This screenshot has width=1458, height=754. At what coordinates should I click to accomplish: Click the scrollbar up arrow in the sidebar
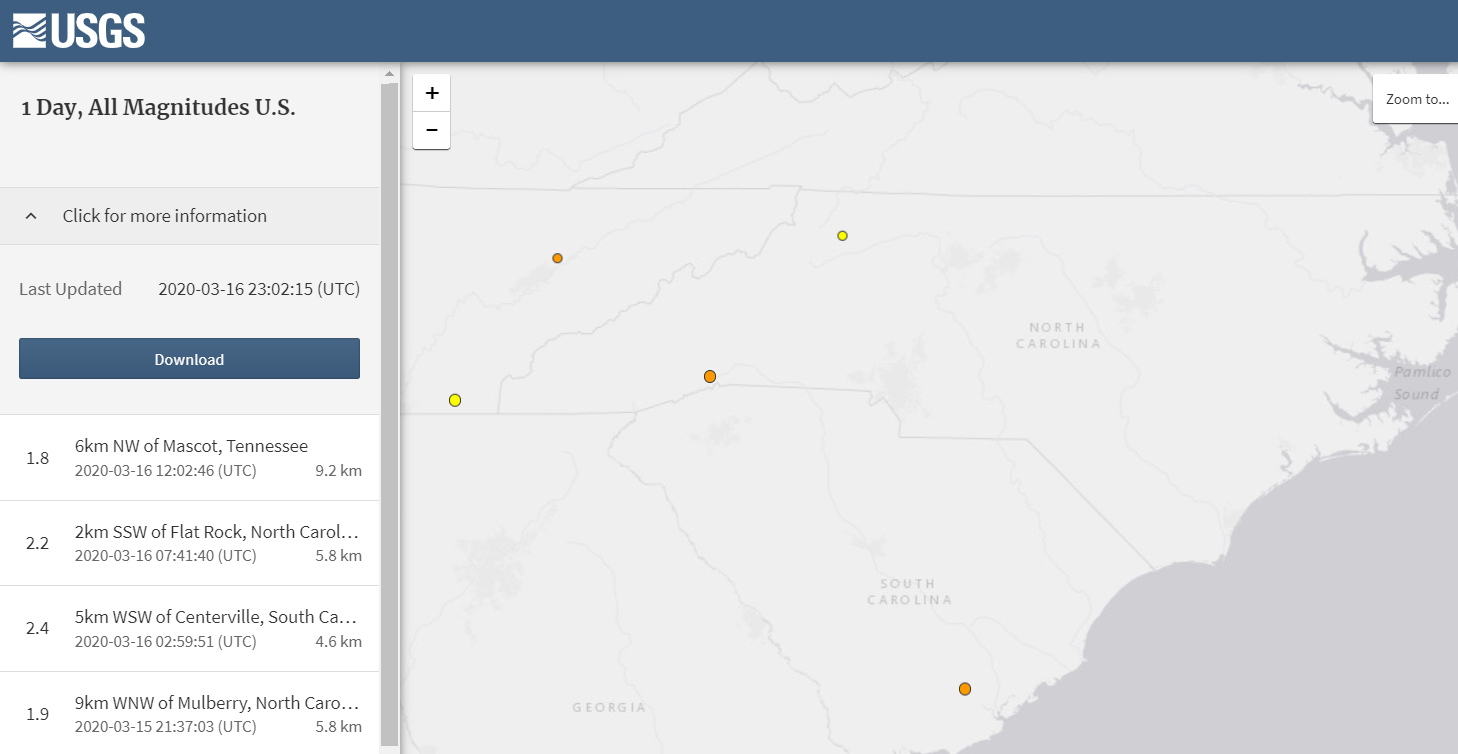[390, 73]
